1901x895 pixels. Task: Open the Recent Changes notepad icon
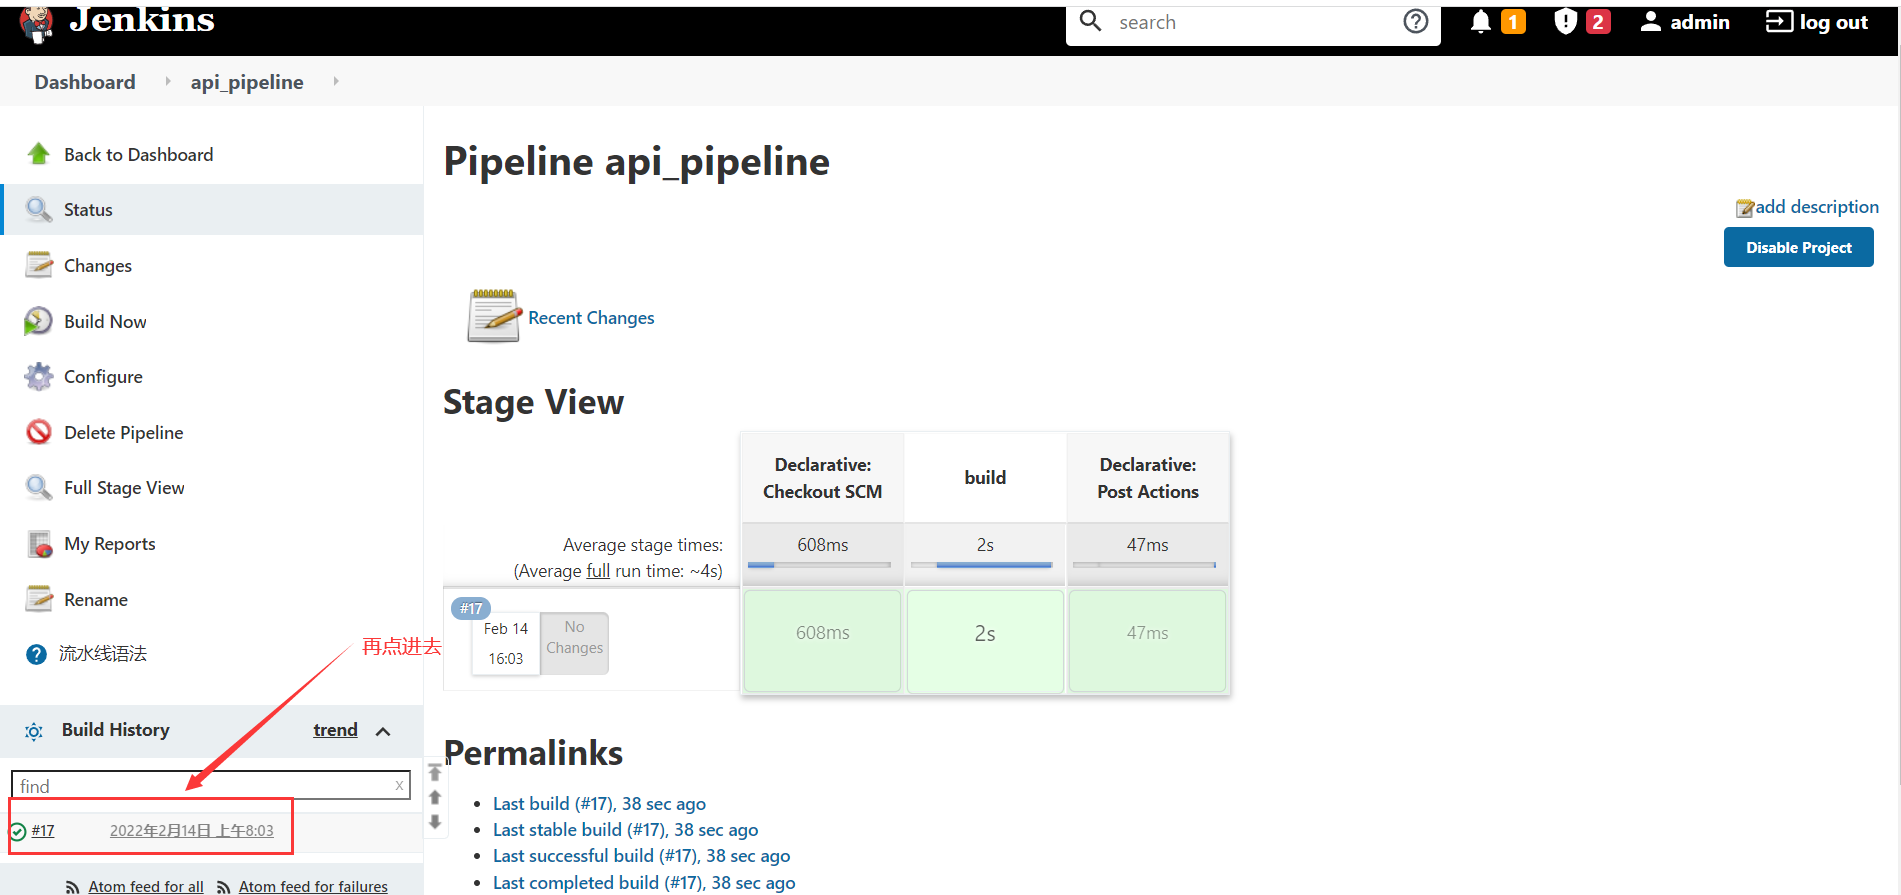click(x=493, y=317)
